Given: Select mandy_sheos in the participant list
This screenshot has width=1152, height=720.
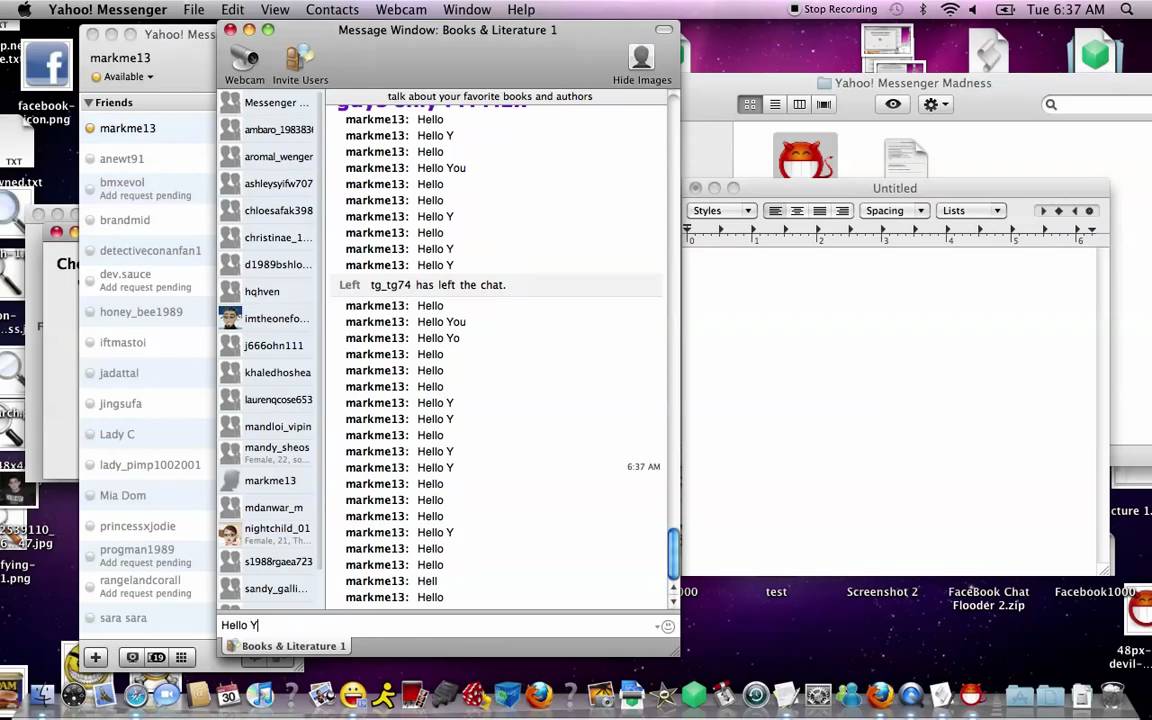Looking at the screenshot, I should click(x=268, y=453).
